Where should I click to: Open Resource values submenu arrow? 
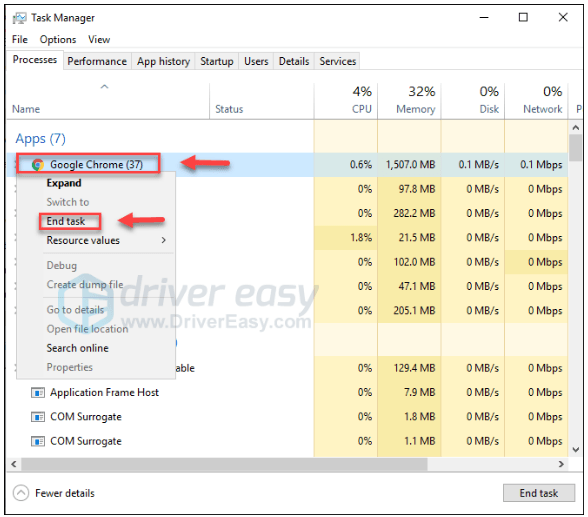tap(164, 240)
